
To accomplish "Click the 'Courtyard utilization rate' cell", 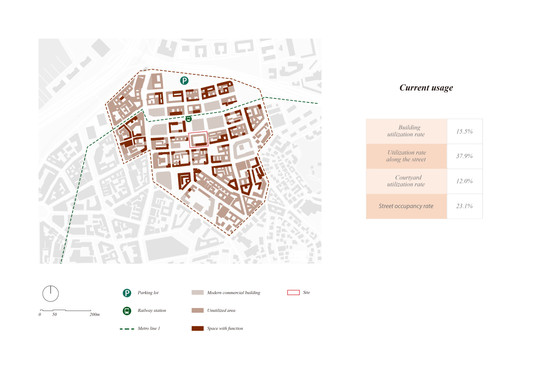I will [406, 181].
